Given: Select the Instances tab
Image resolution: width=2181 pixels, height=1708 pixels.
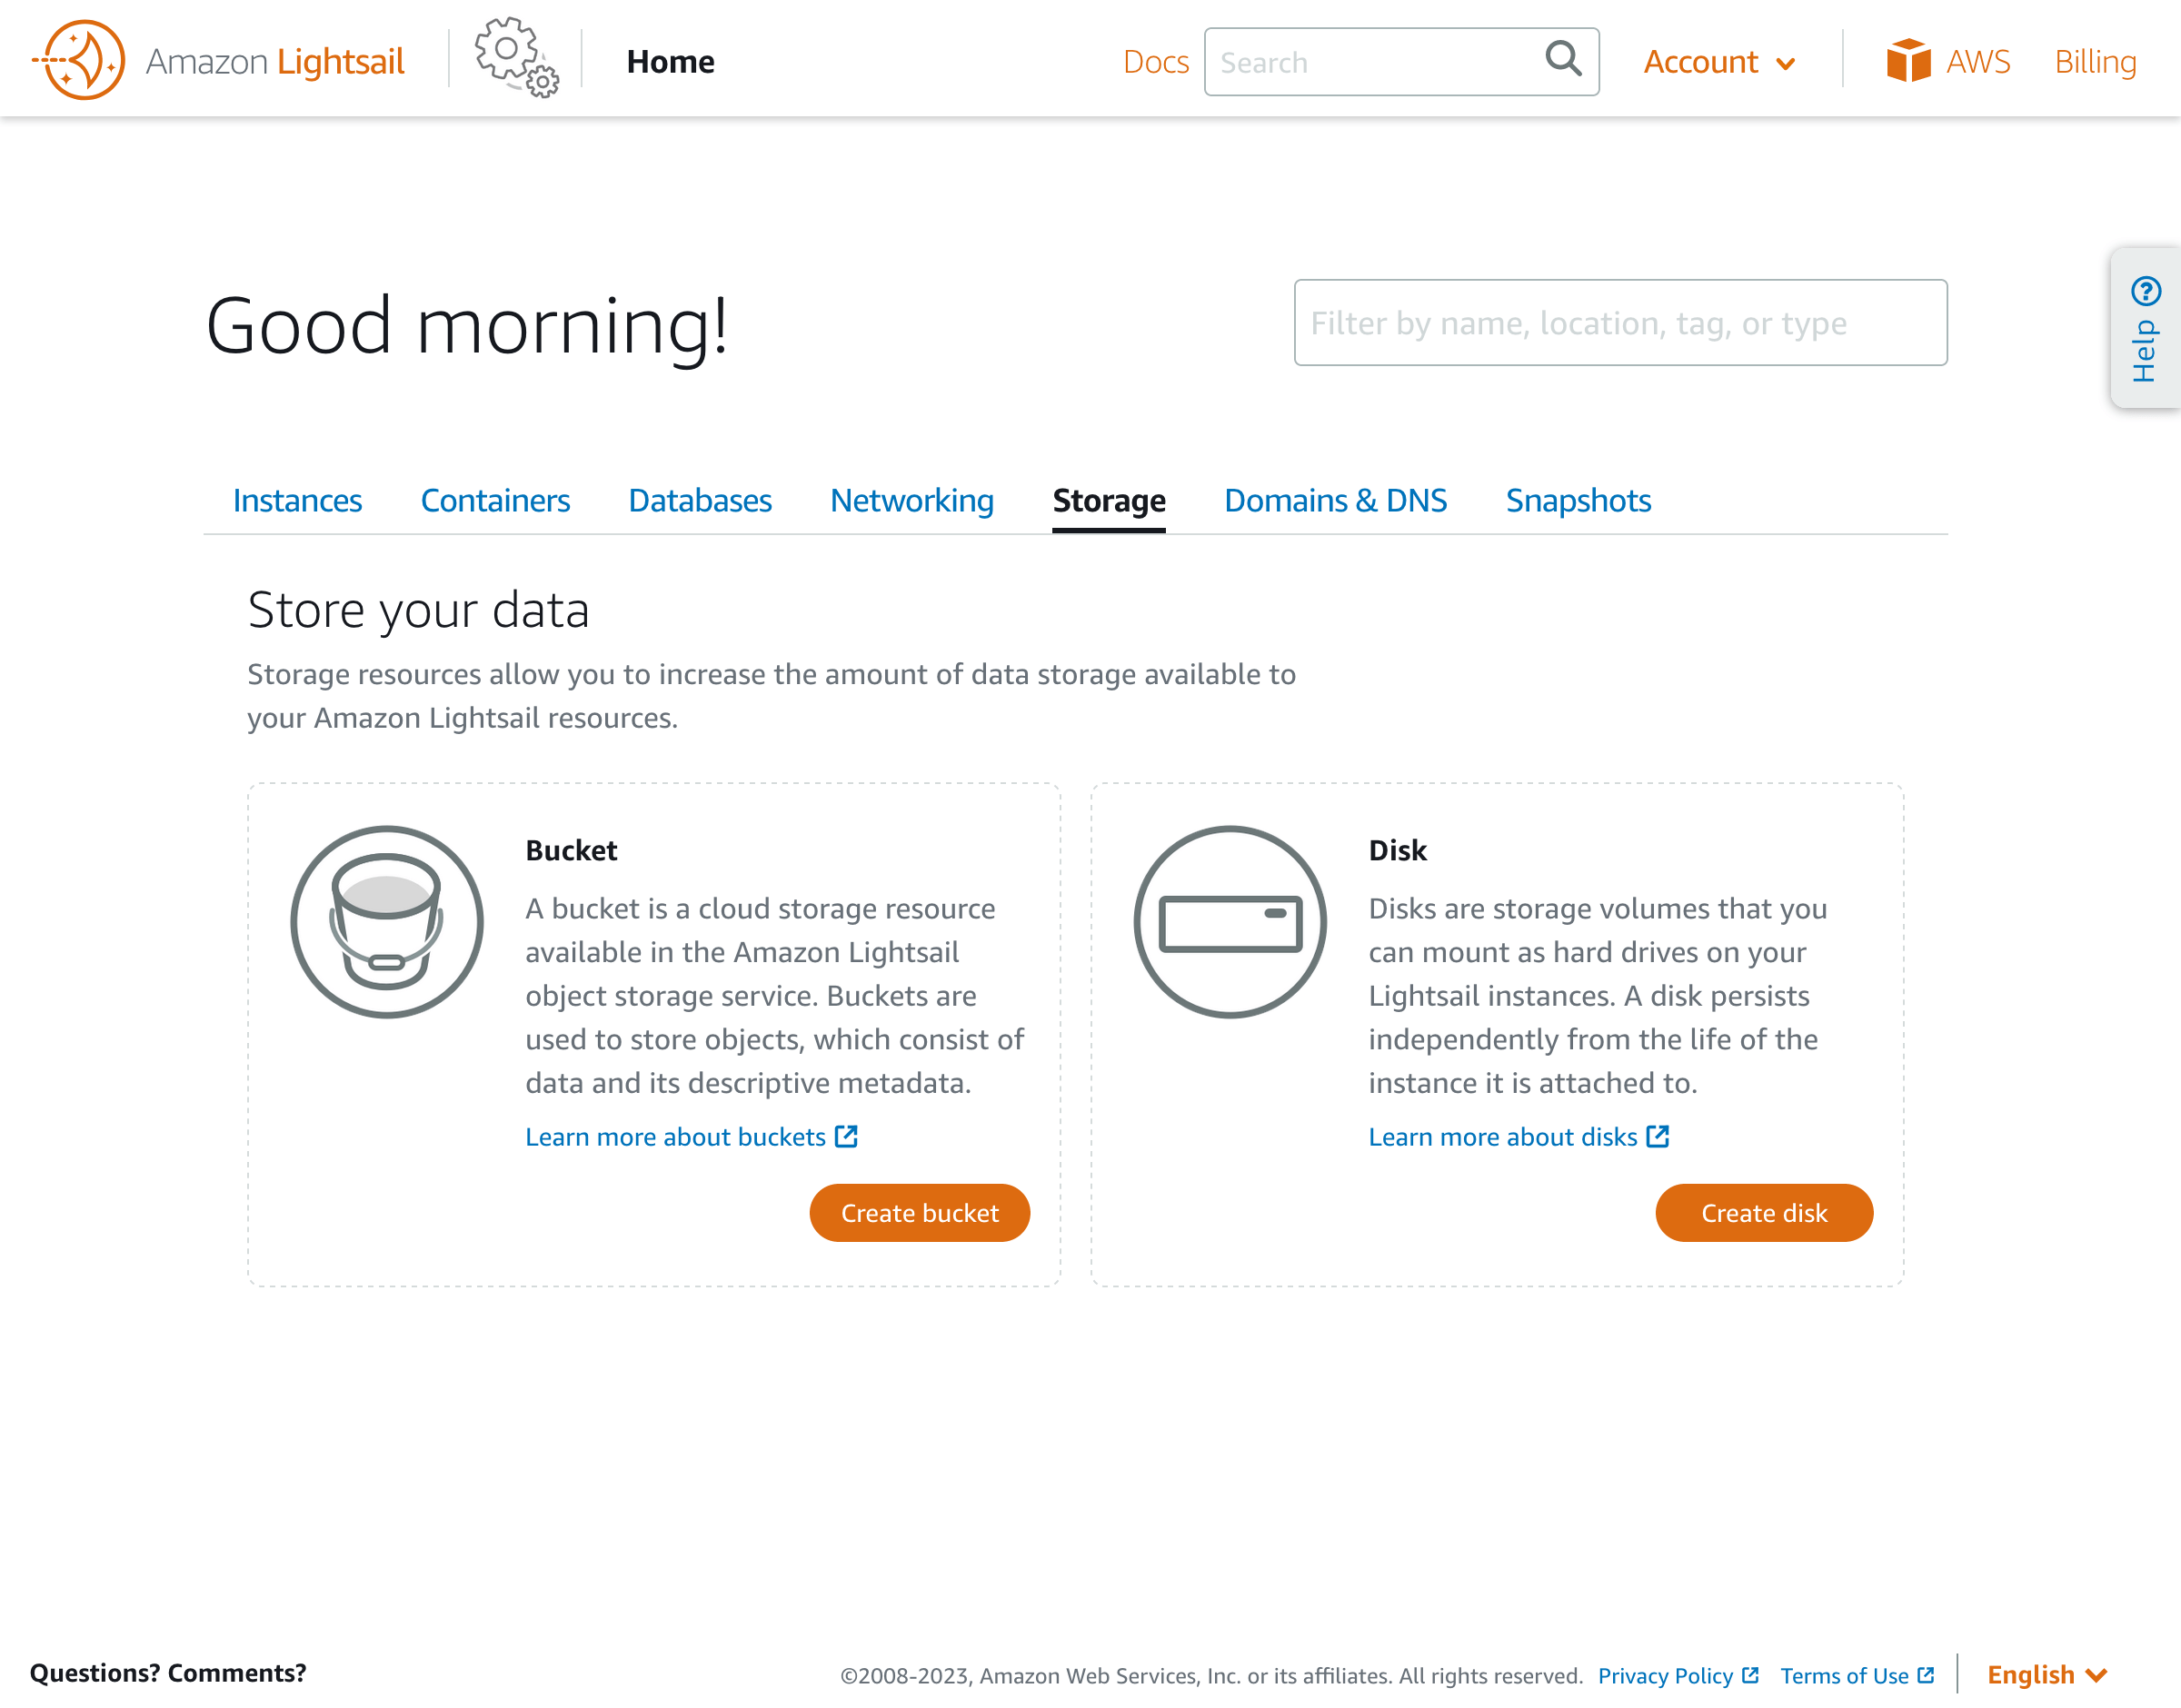Looking at the screenshot, I should click(x=297, y=500).
